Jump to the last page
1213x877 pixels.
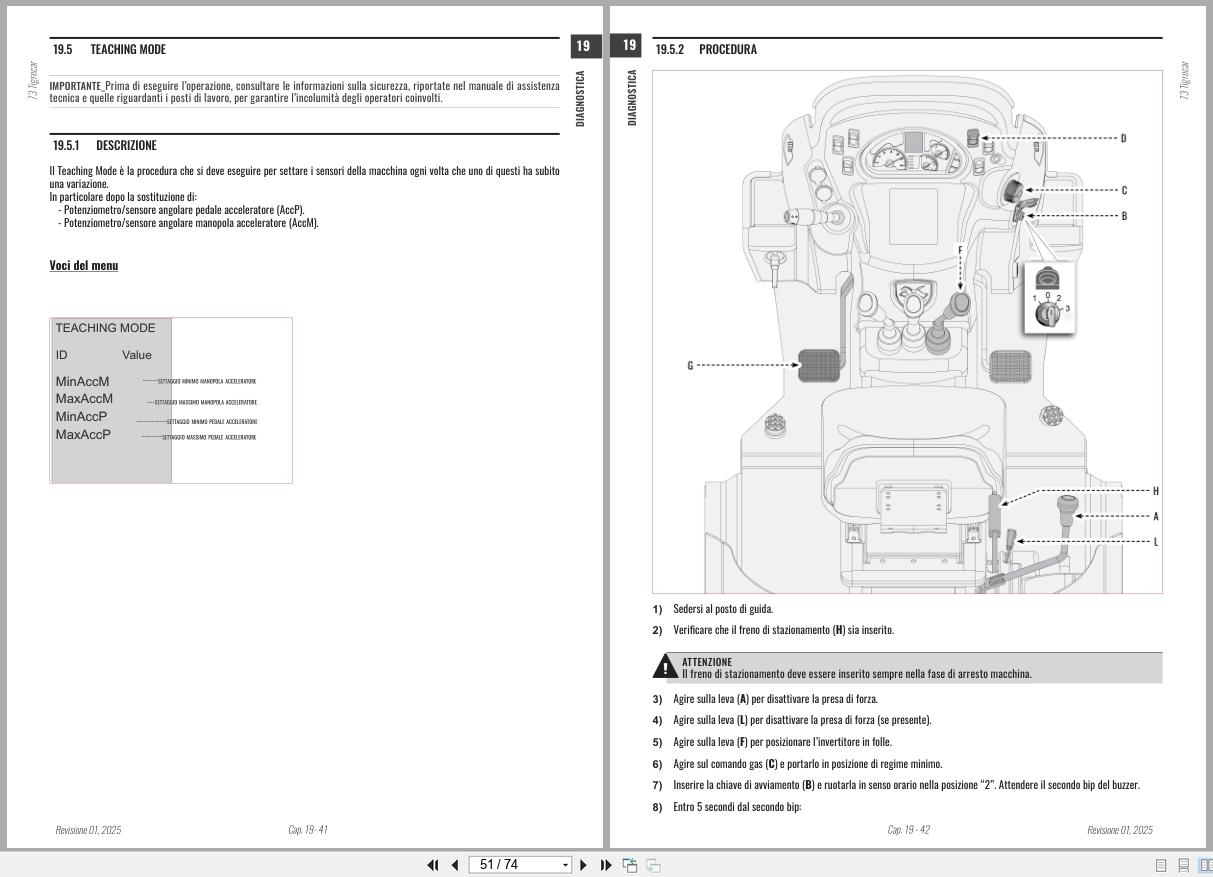[x=606, y=865]
